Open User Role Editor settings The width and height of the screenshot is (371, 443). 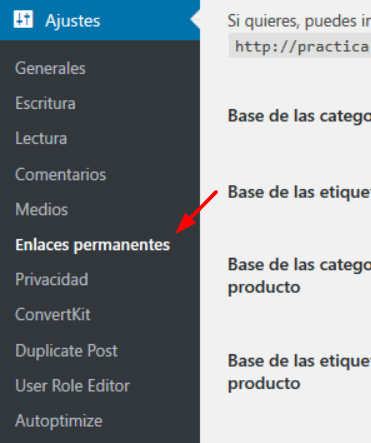click(72, 386)
